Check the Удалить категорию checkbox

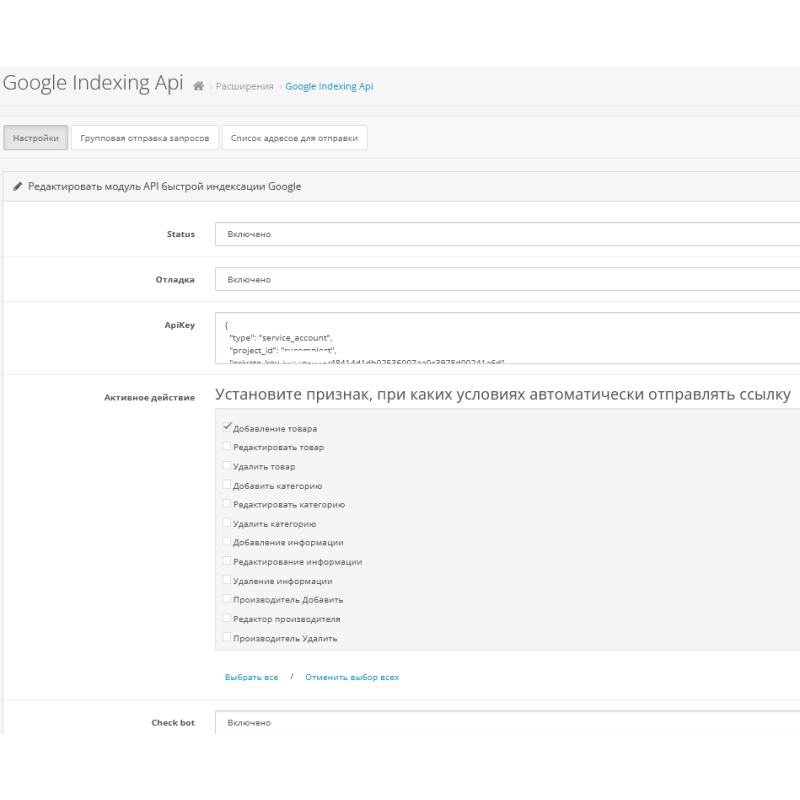227,523
